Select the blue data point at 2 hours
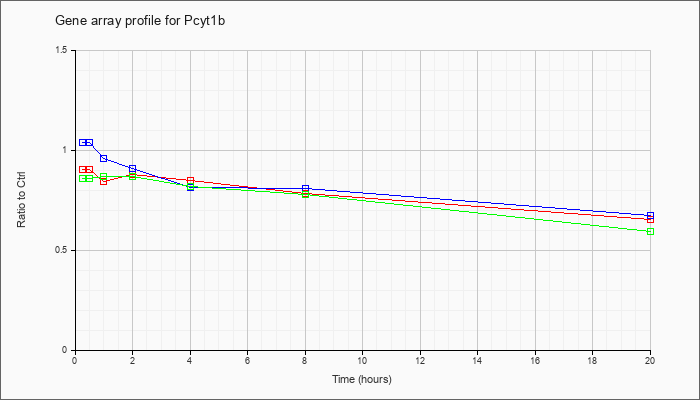700x400 pixels. tap(133, 168)
